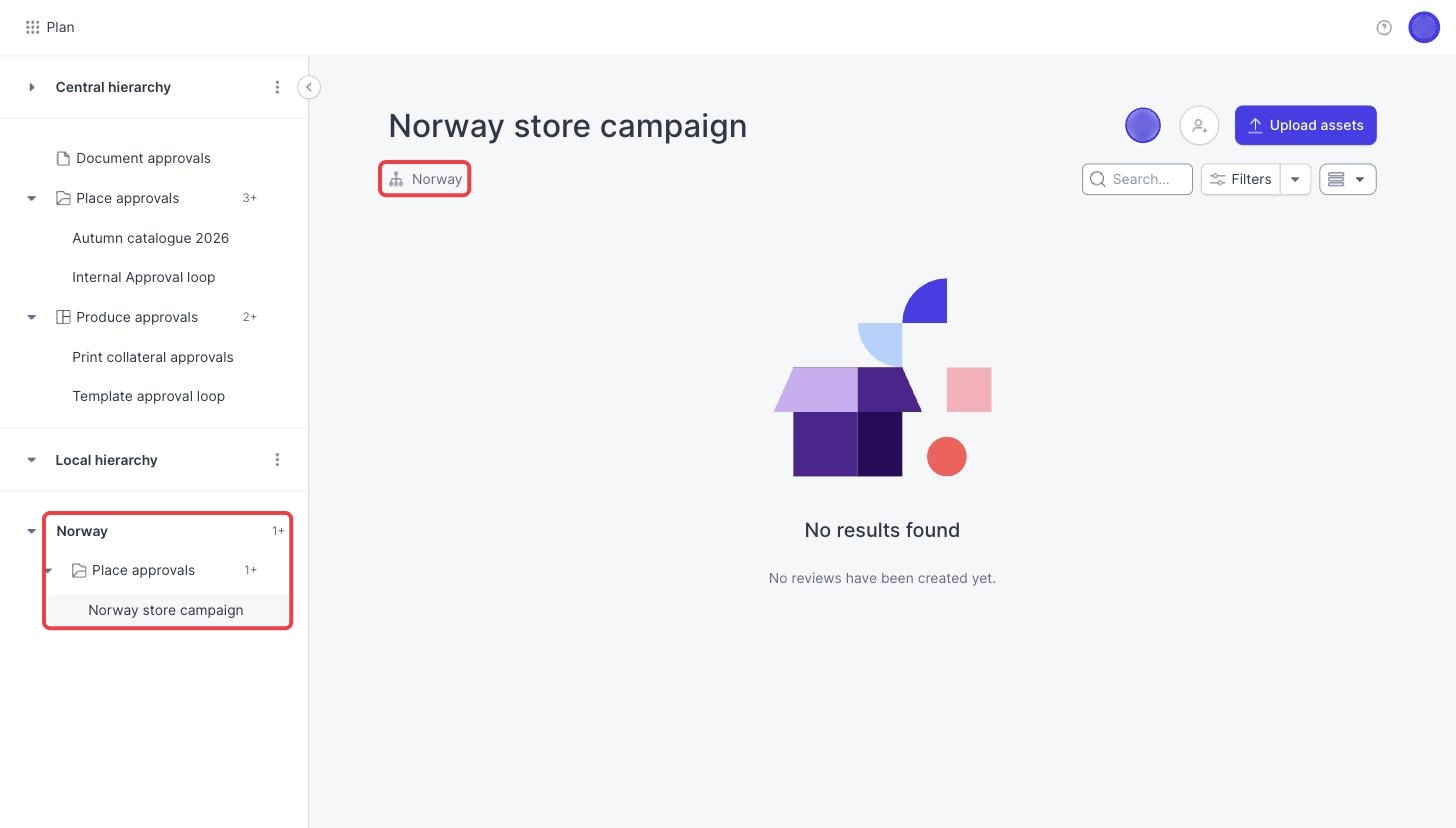Open the help question mark icon
The height and width of the screenshot is (828, 1456).
tap(1384, 28)
